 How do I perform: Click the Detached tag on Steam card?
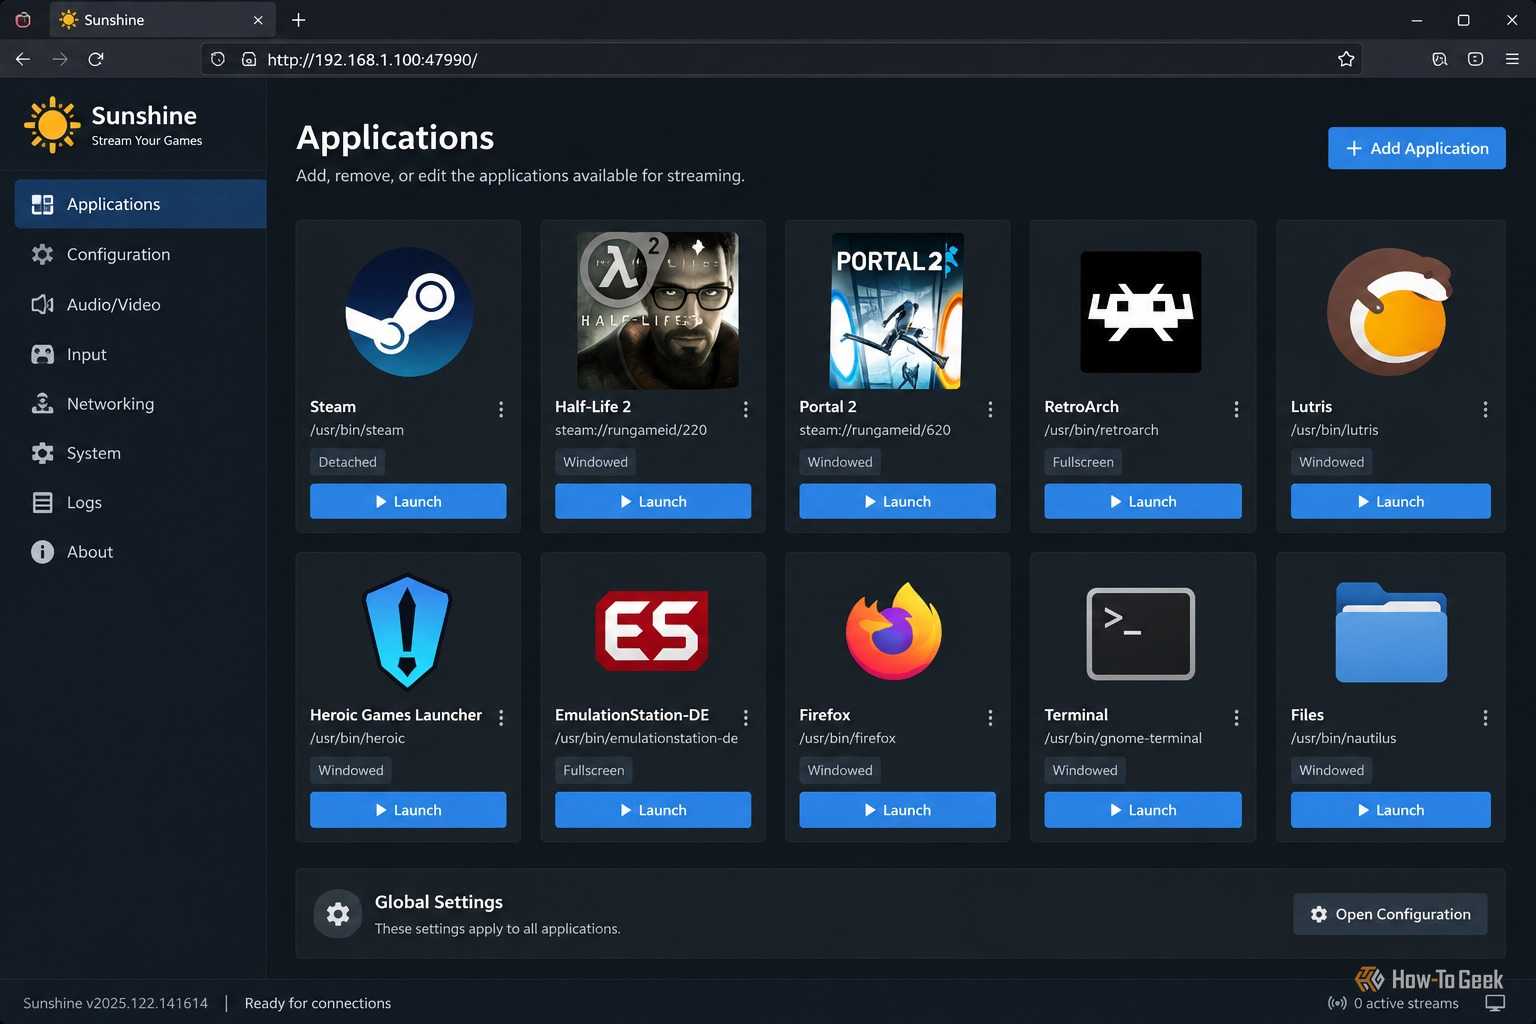pyautogui.click(x=348, y=462)
